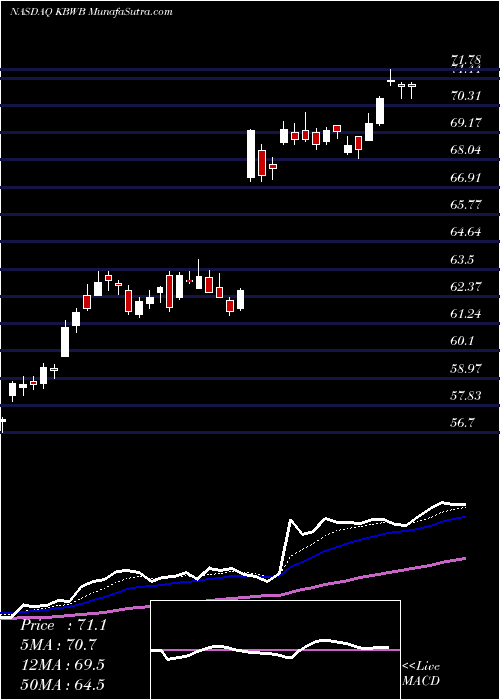Click the Price : 71.1 readout
The width and height of the screenshot is (500, 700).
[63, 625]
